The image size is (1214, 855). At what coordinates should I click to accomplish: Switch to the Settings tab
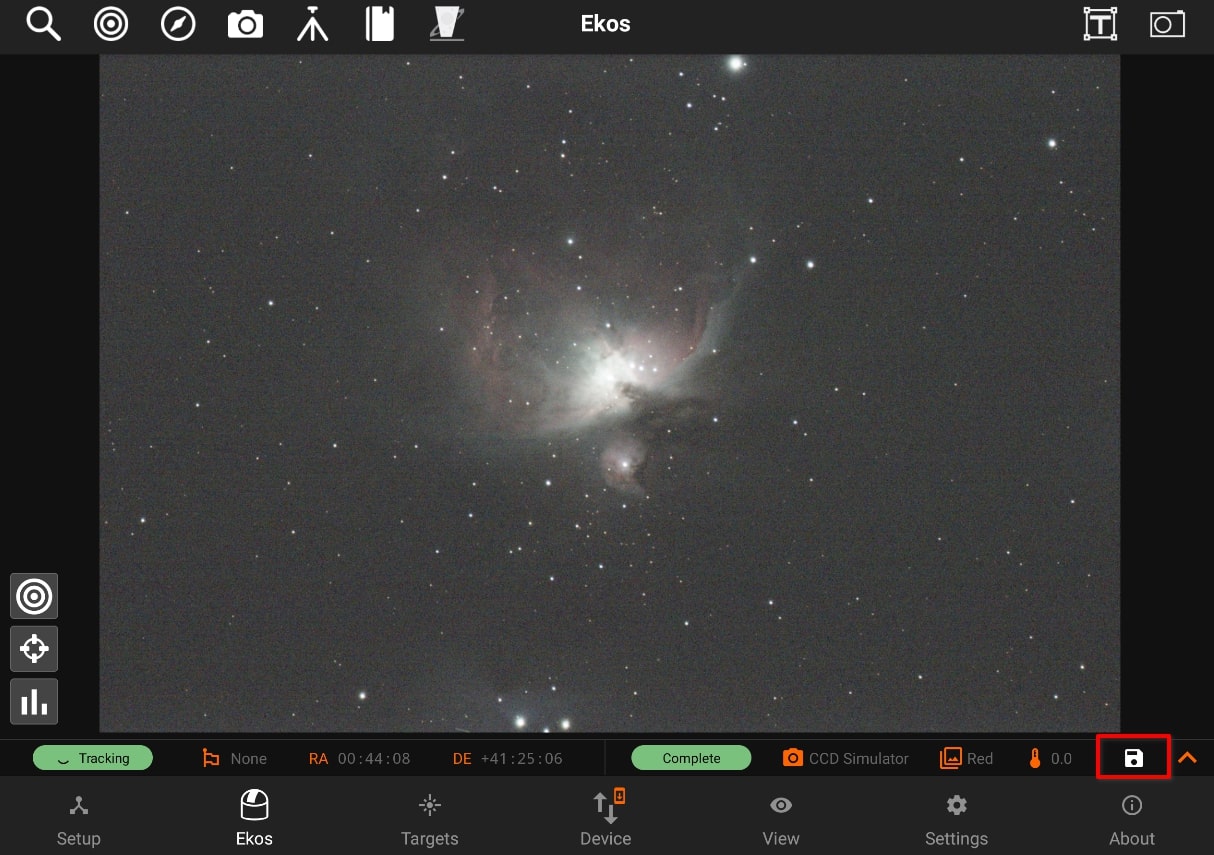957,821
